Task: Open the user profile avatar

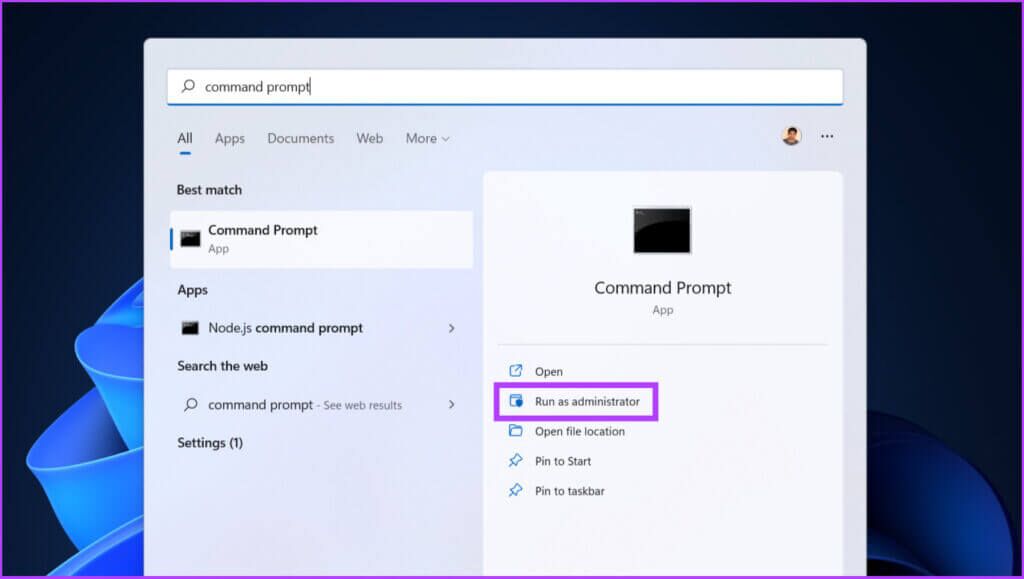Action: [x=791, y=136]
